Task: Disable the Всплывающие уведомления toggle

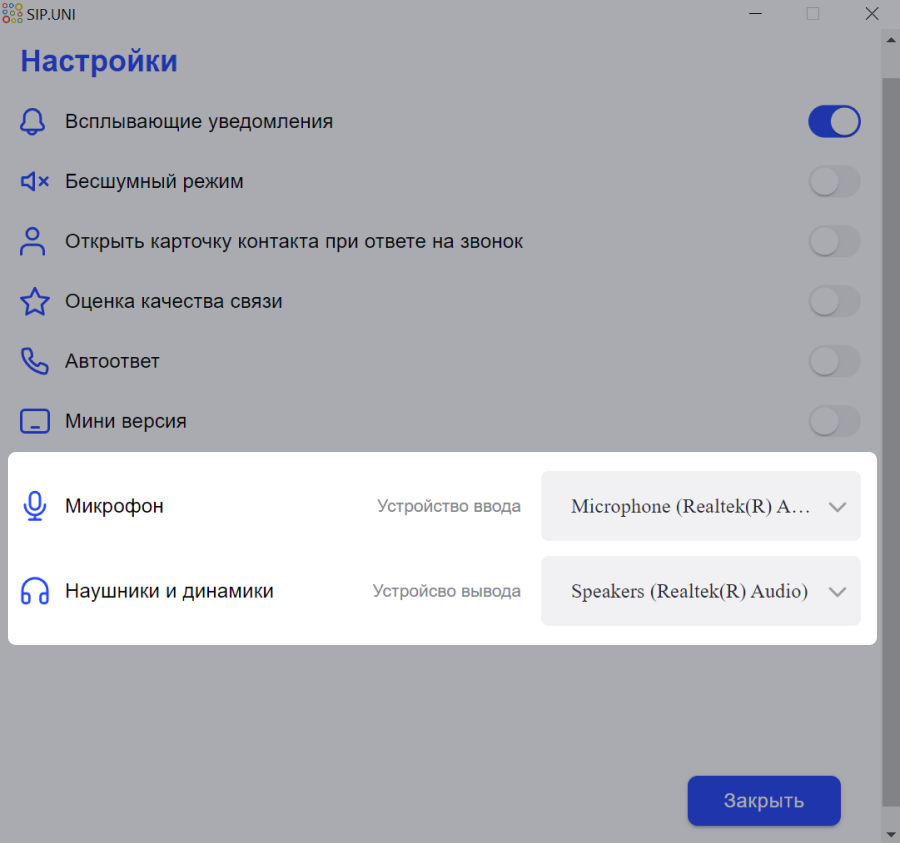Action: 834,122
